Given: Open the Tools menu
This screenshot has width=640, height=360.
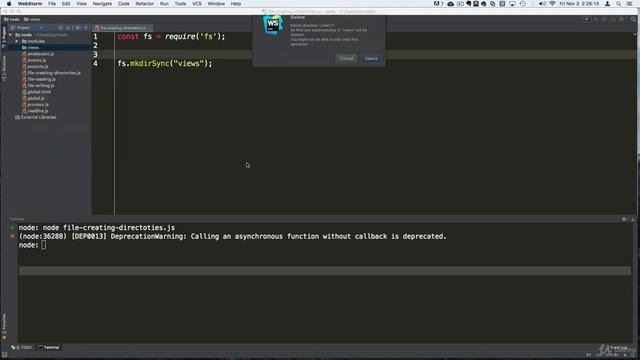Looking at the screenshot, I should pyautogui.click(x=180, y=4).
